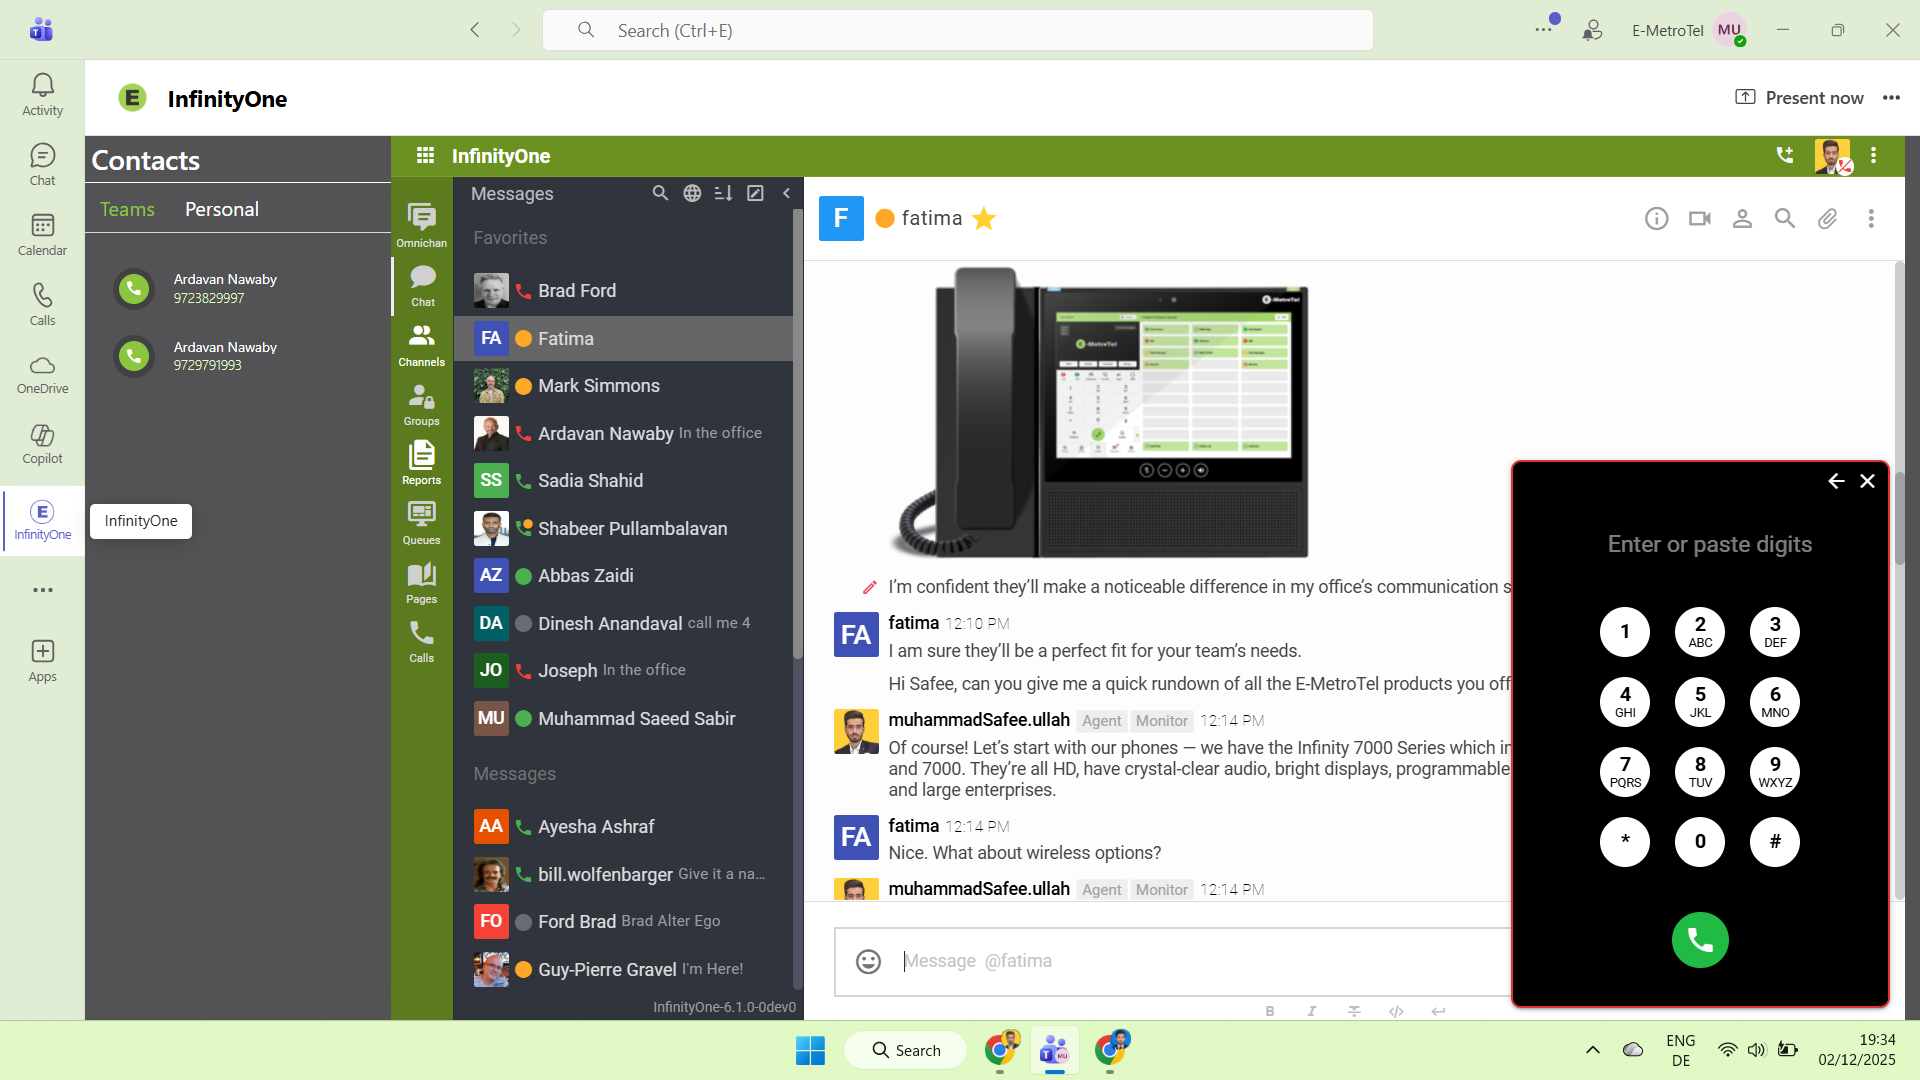Open the emoji picker in message box
The width and height of the screenshot is (1920, 1080).
tap(868, 961)
